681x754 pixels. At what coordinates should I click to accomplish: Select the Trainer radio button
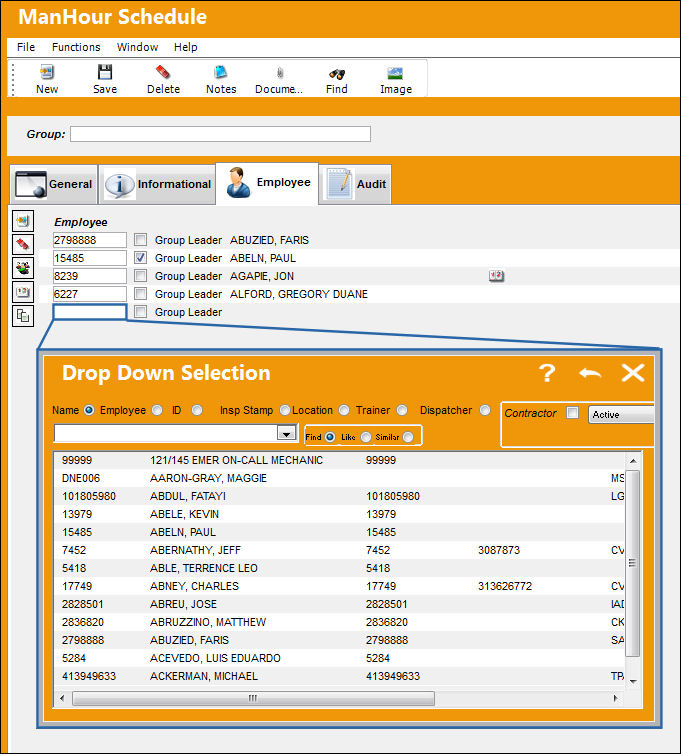pos(402,410)
